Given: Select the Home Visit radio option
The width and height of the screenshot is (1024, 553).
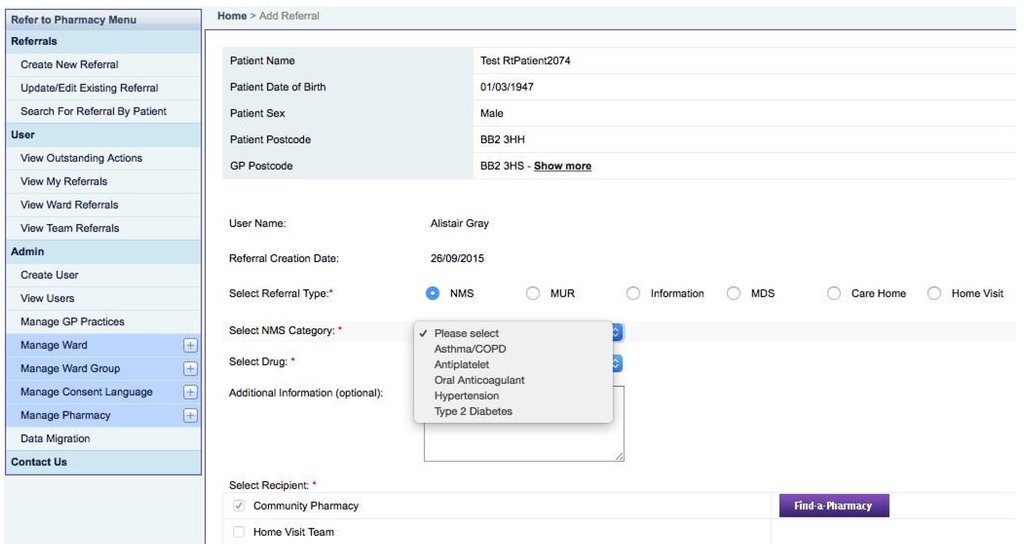Looking at the screenshot, I should 934,293.
